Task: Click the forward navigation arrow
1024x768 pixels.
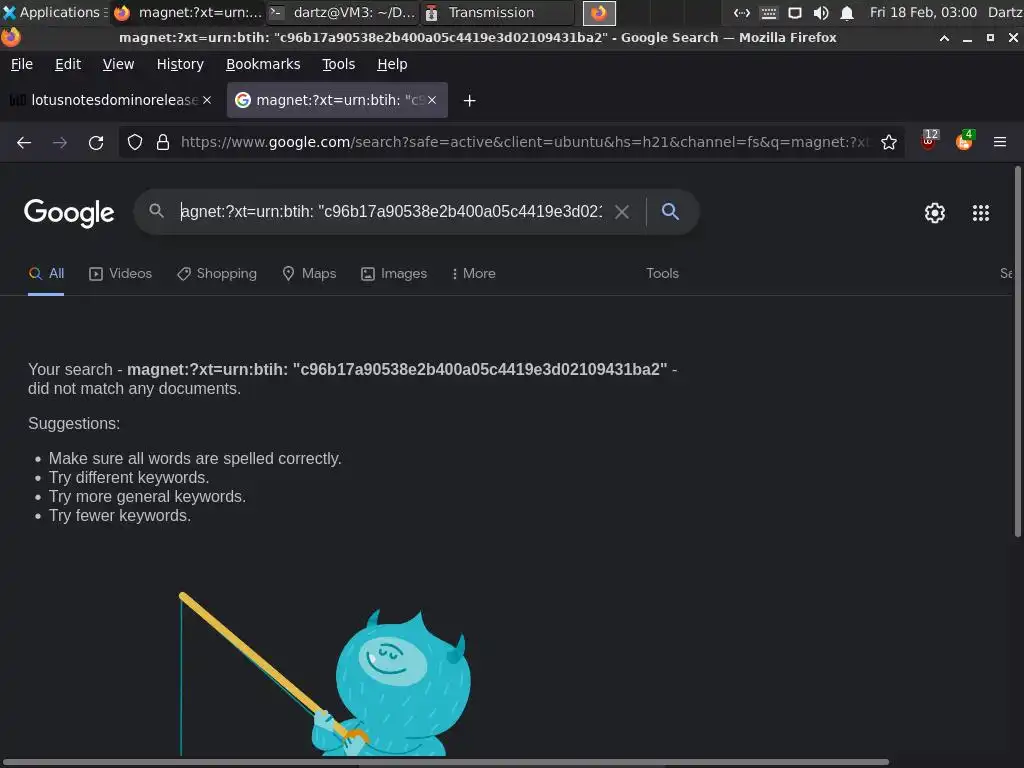Action: pyautogui.click(x=60, y=142)
